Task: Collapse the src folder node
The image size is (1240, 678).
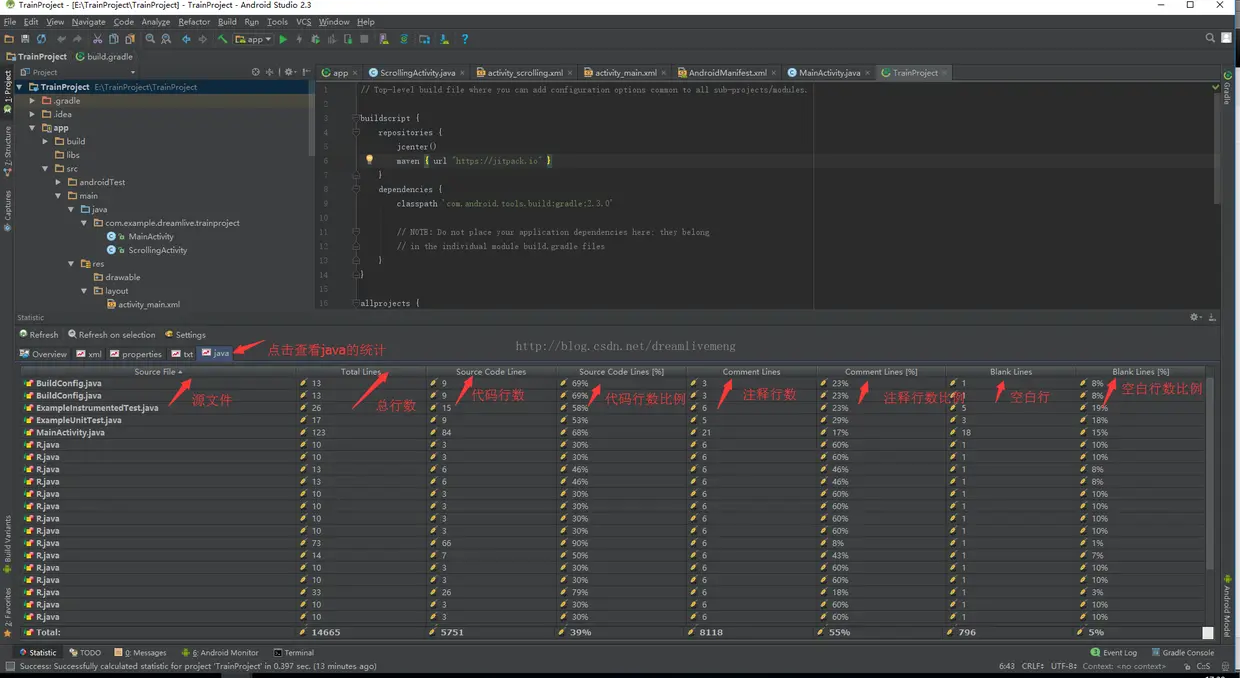Action: [45, 169]
